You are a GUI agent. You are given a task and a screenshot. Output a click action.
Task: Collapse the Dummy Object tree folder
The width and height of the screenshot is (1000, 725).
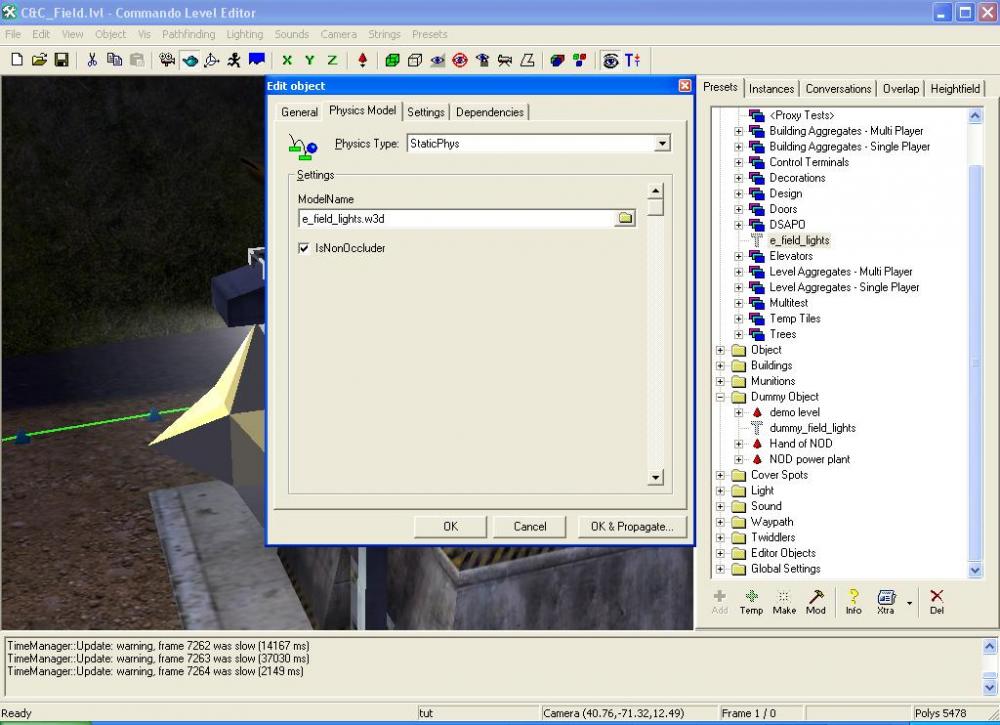(x=720, y=397)
